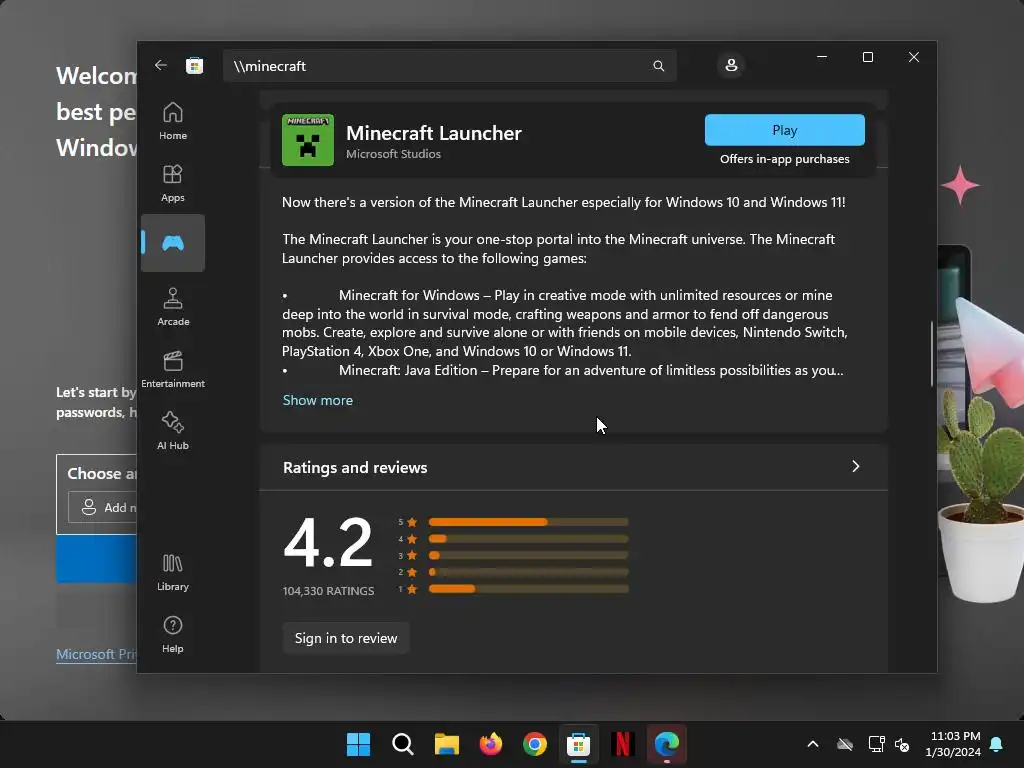The height and width of the screenshot is (768, 1024).
Task: Open Windows Search from the taskbar
Action: point(402,744)
